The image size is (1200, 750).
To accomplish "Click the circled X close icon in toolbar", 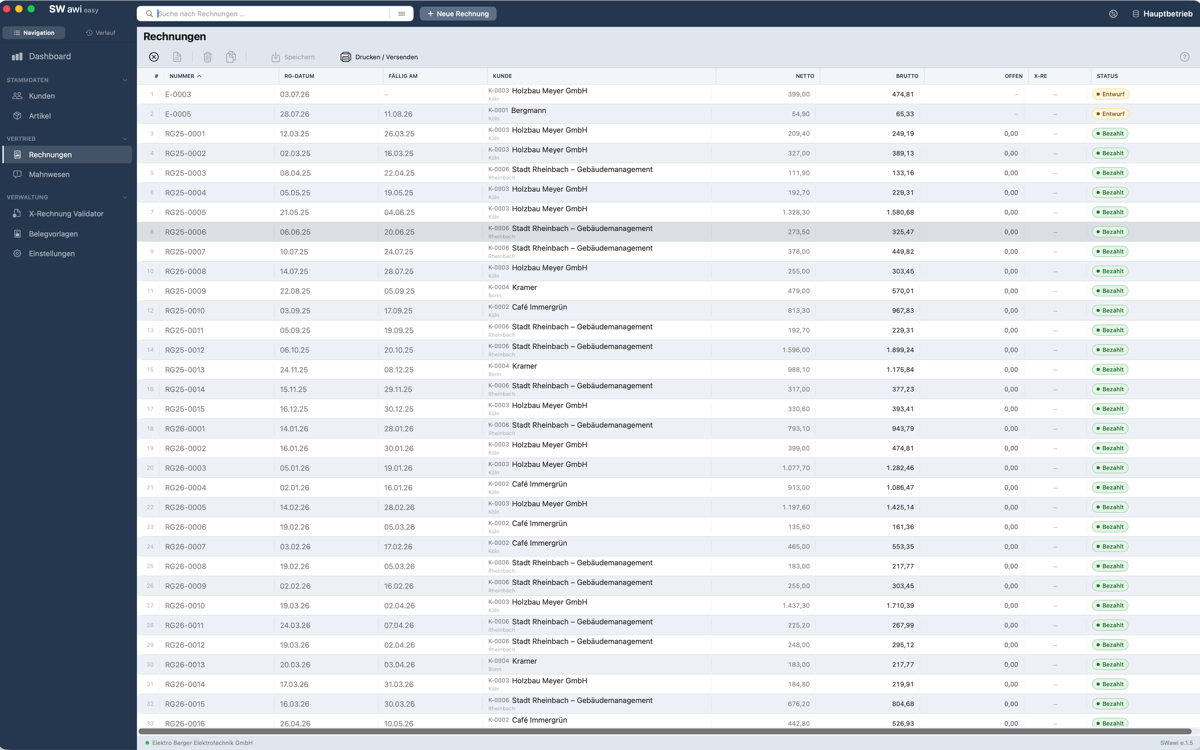I will (x=154, y=57).
